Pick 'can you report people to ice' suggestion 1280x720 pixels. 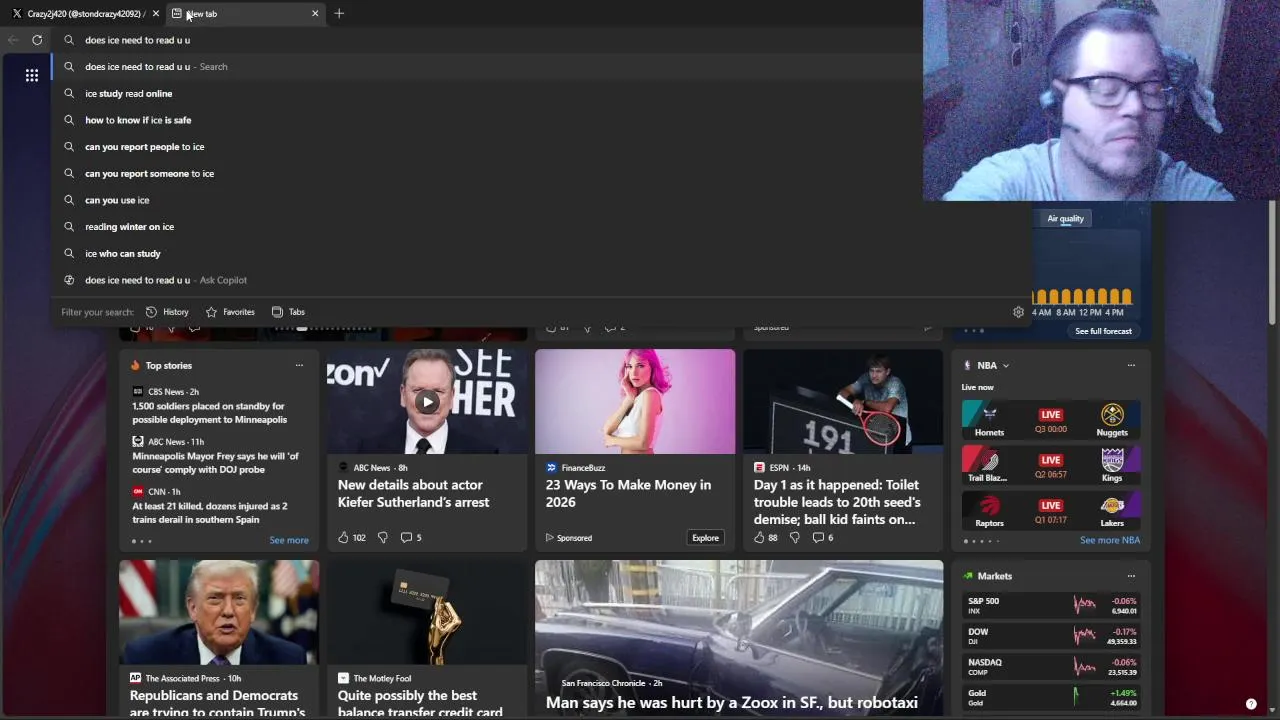(540, 147)
